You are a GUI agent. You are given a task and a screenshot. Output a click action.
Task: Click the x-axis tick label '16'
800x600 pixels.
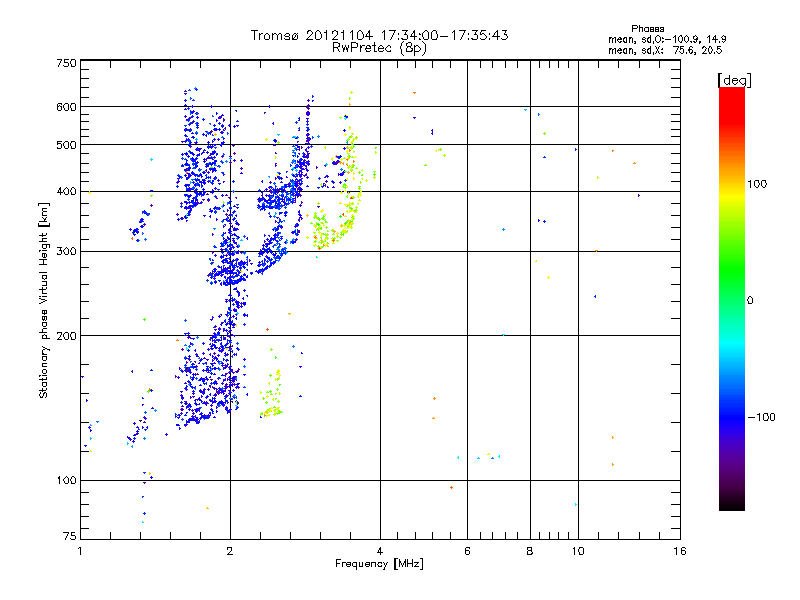point(680,551)
